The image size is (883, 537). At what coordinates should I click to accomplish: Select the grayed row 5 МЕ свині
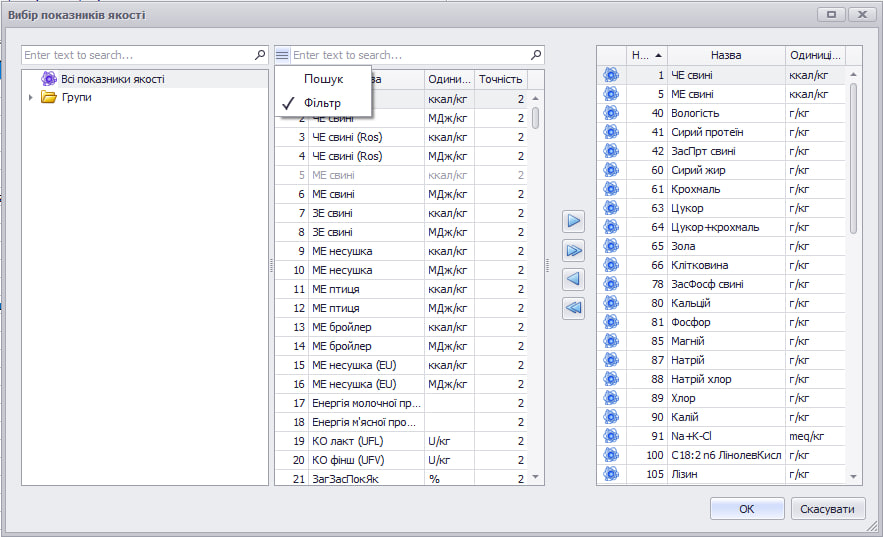point(402,175)
